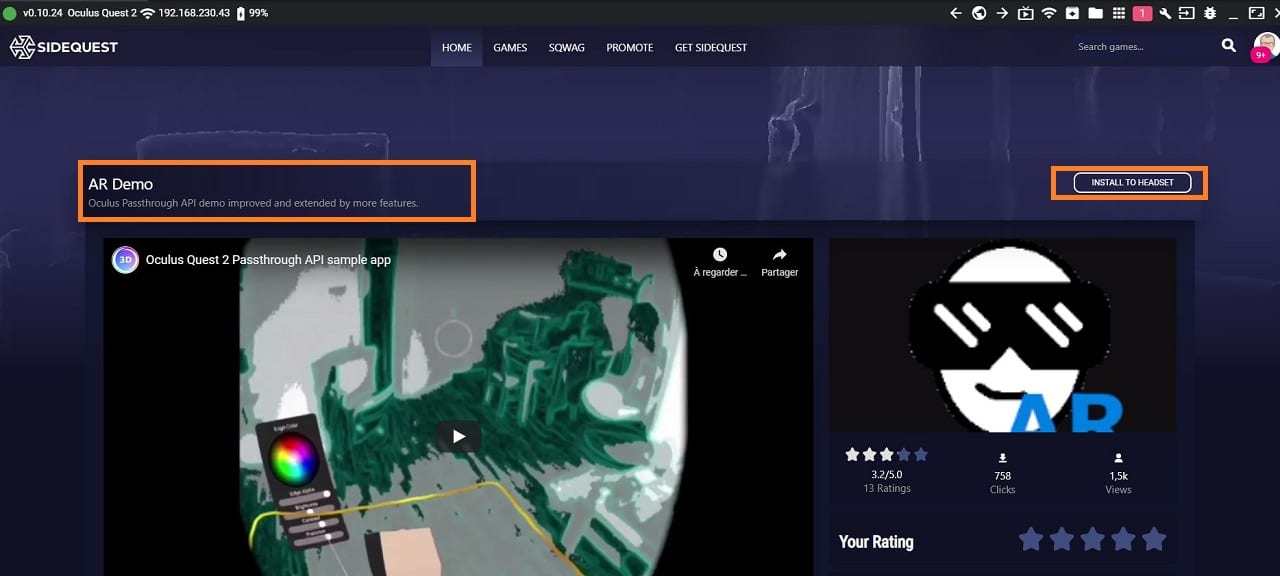The height and width of the screenshot is (576, 1280).
Task: Open the GAMES menu item
Action: point(510,47)
